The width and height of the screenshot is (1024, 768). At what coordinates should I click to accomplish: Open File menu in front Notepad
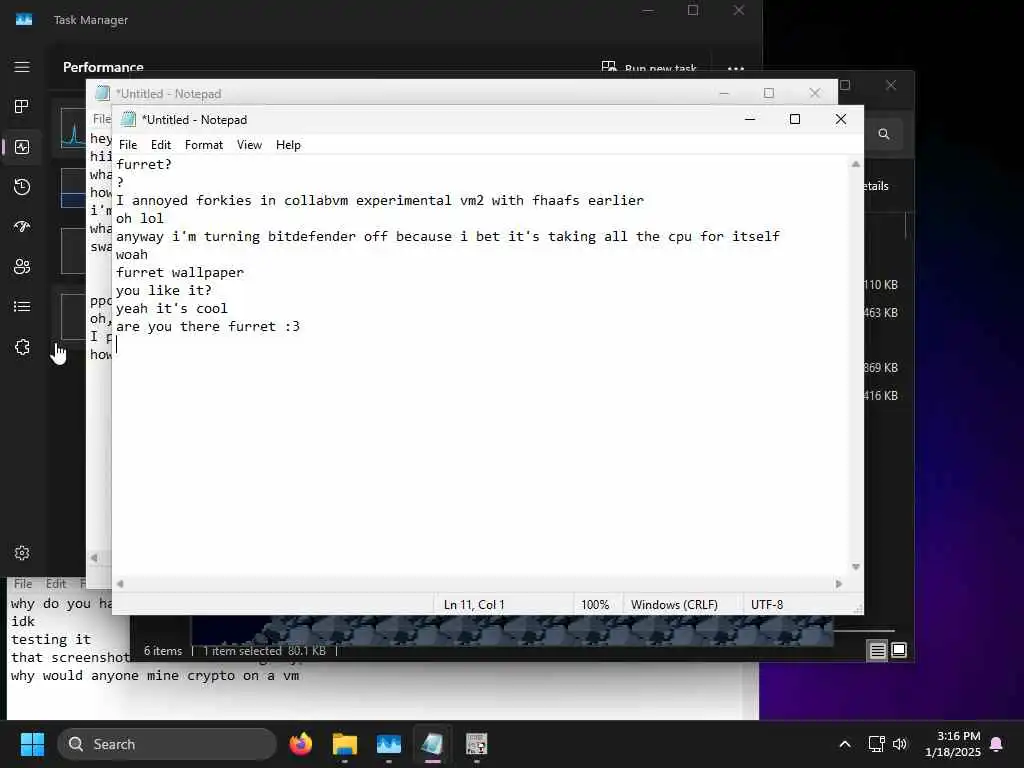coord(128,145)
